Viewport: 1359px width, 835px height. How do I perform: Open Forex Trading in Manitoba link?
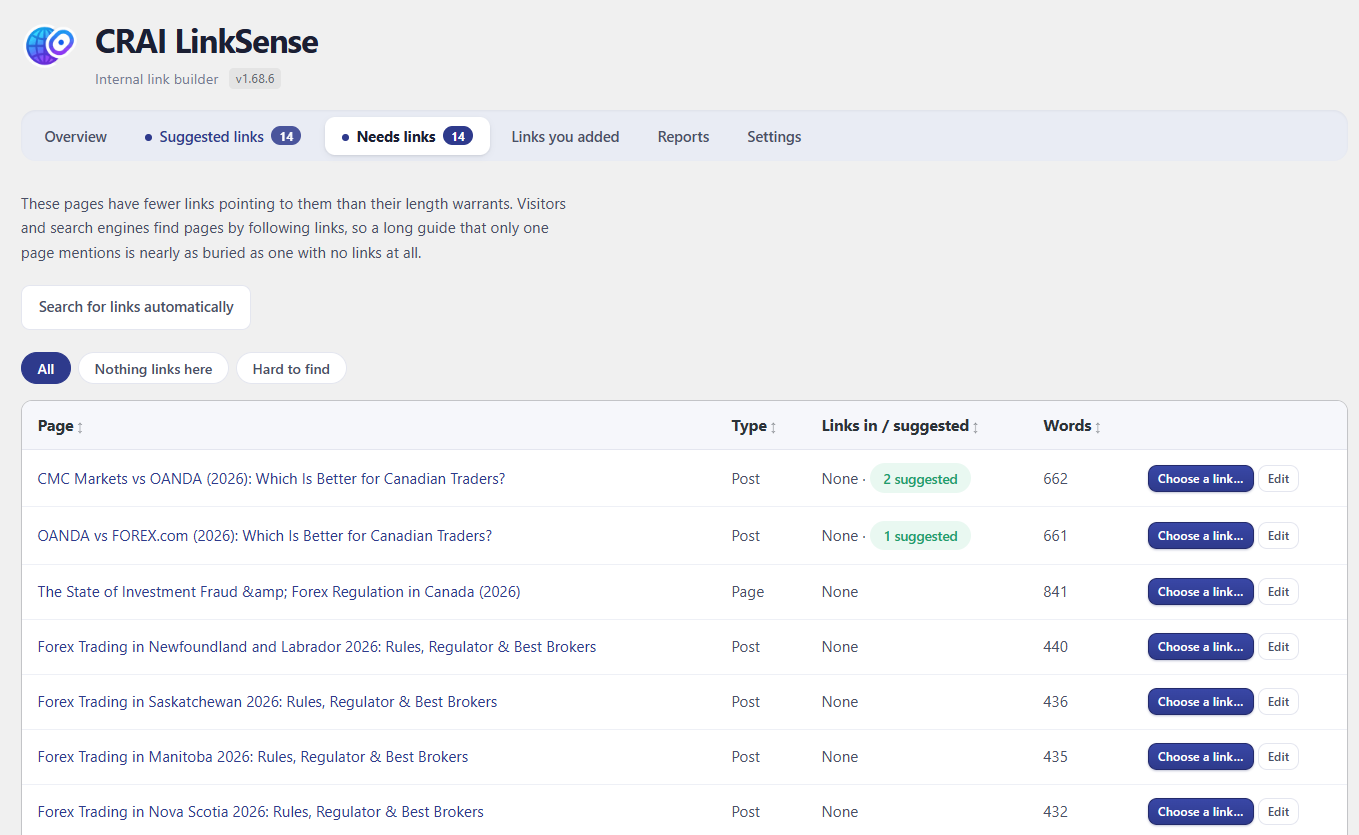tap(253, 757)
